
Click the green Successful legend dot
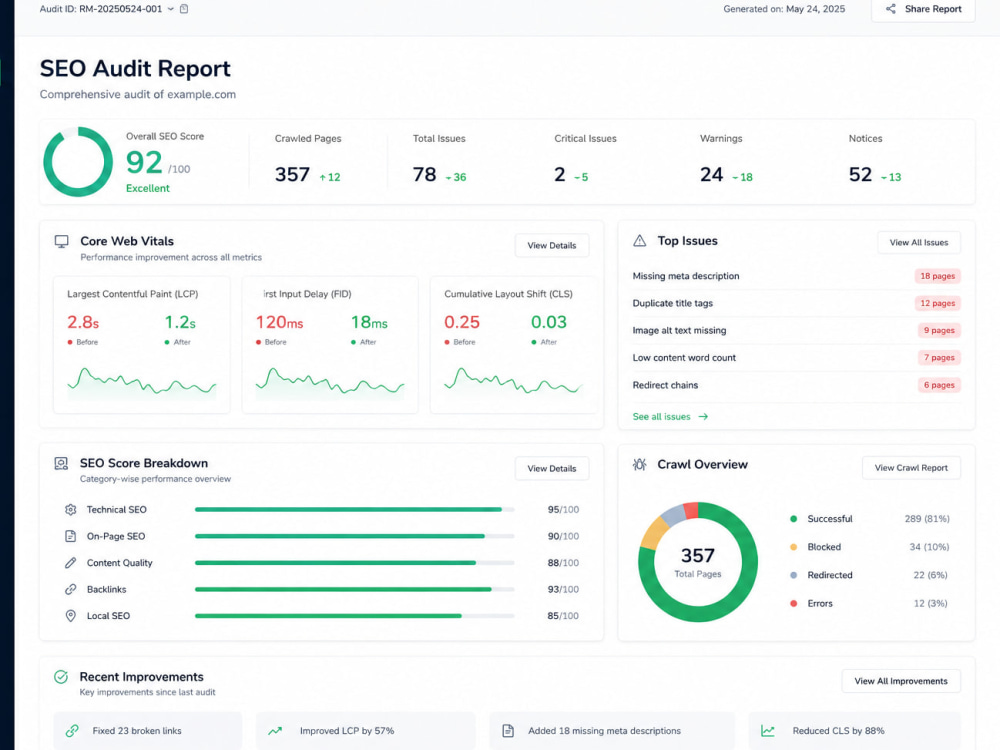(793, 518)
